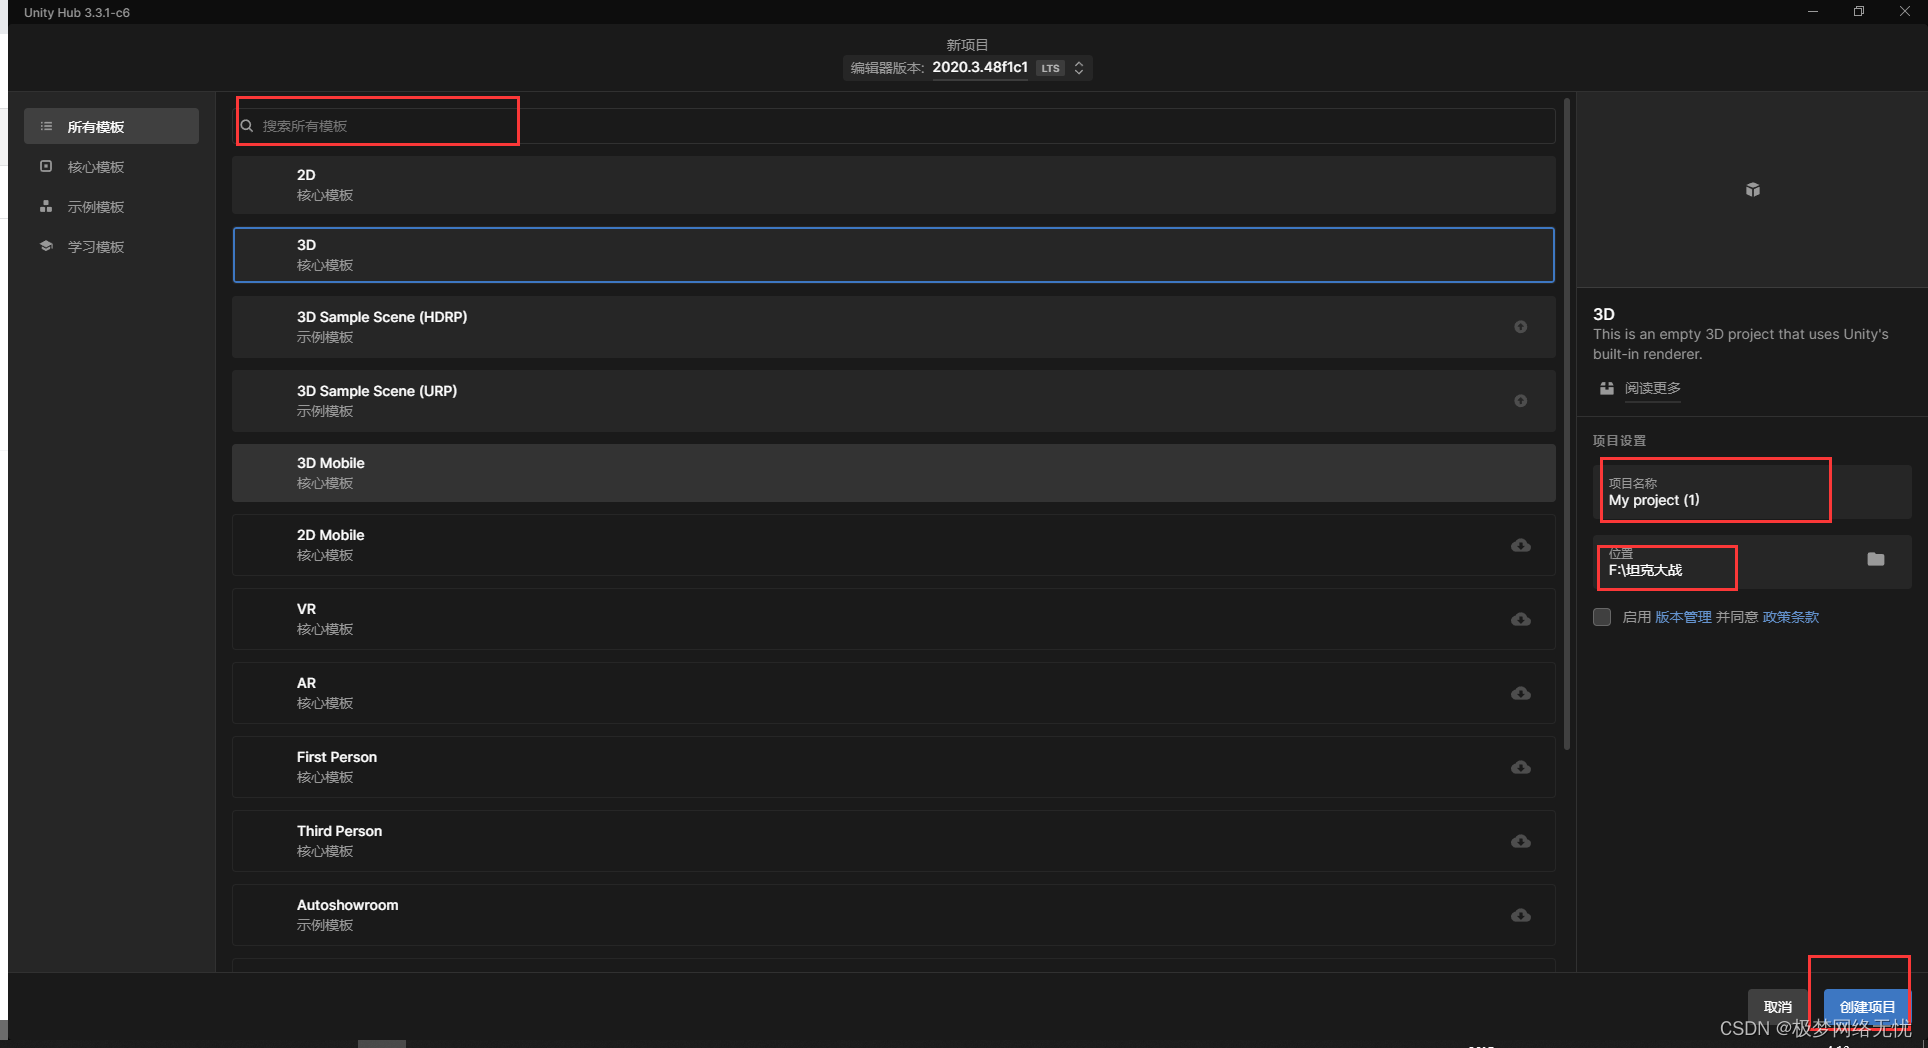Choose the 3D Sample Scene (HDRP) template
The height and width of the screenshot is (1048, 1928).
point(893,327)
